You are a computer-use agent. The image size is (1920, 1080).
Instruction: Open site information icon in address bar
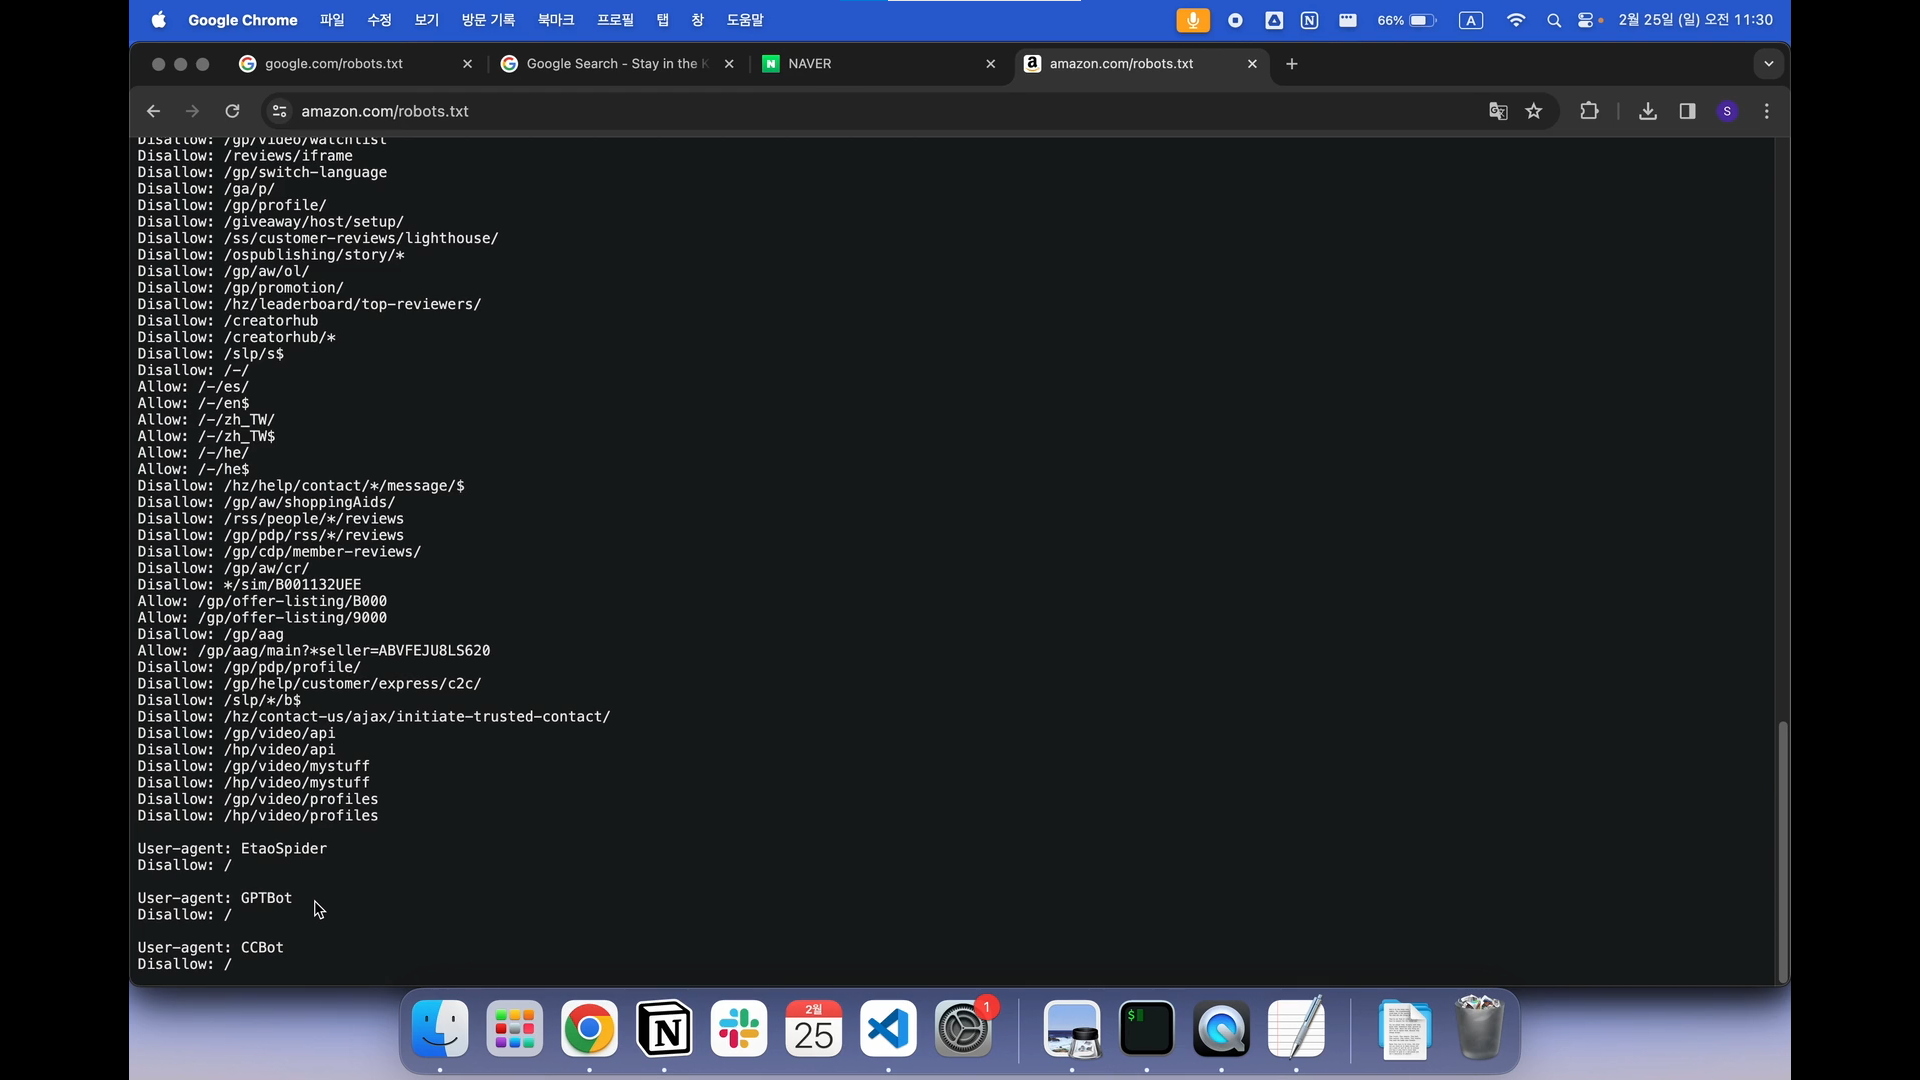click(280, 111)
